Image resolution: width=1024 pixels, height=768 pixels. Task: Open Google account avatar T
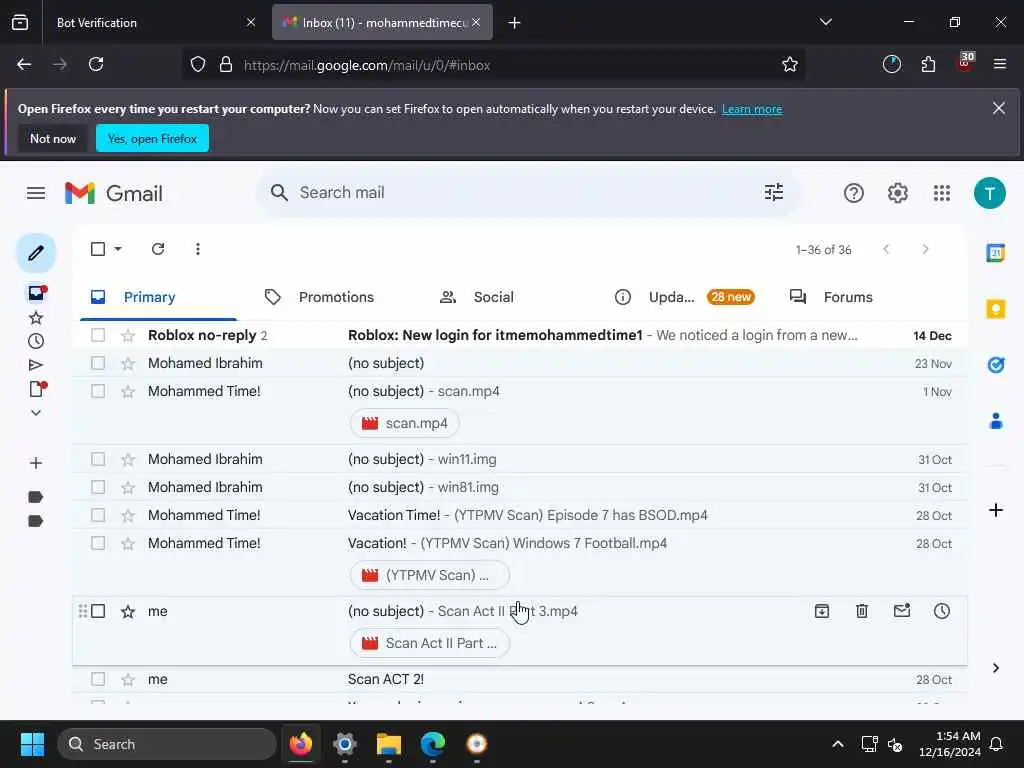click(x=990, y=193)
